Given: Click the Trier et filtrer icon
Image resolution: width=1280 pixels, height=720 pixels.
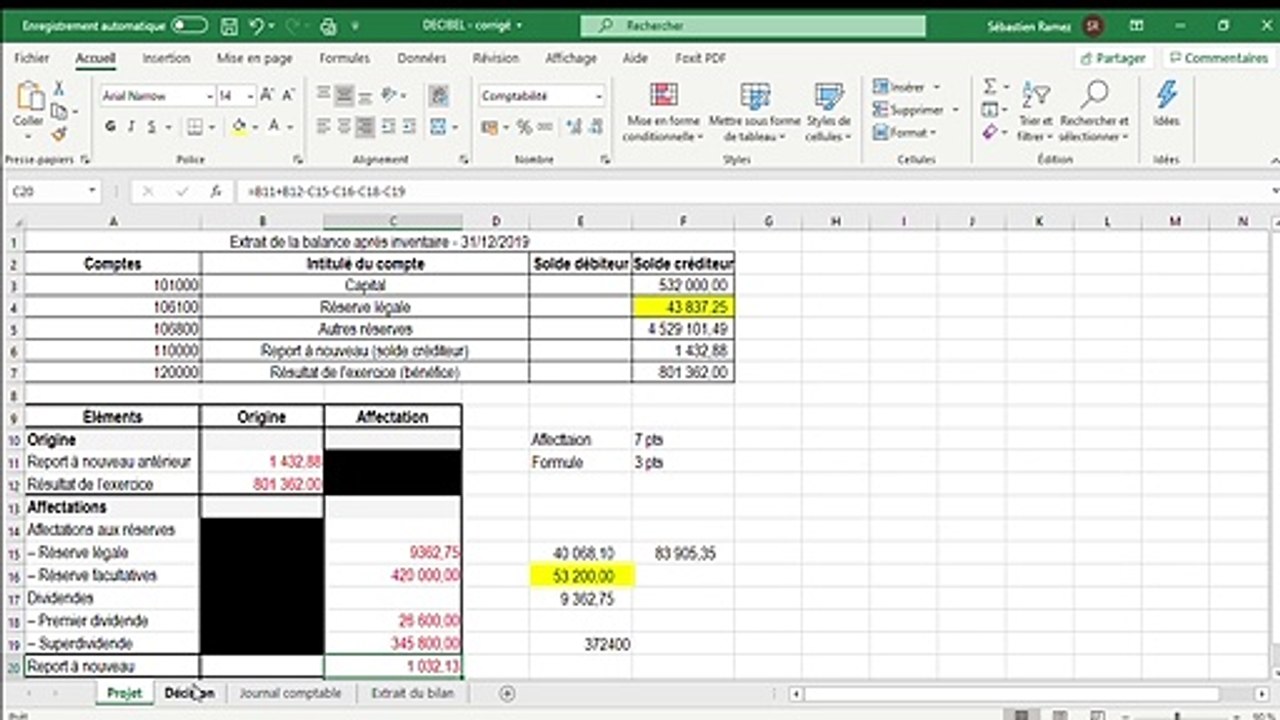Looking at the screenshot, I should [1036, 96].
